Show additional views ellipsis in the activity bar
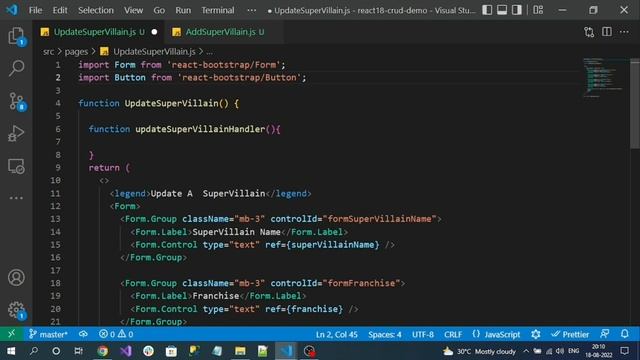The image size is (640, 360). tap(16, 198)
